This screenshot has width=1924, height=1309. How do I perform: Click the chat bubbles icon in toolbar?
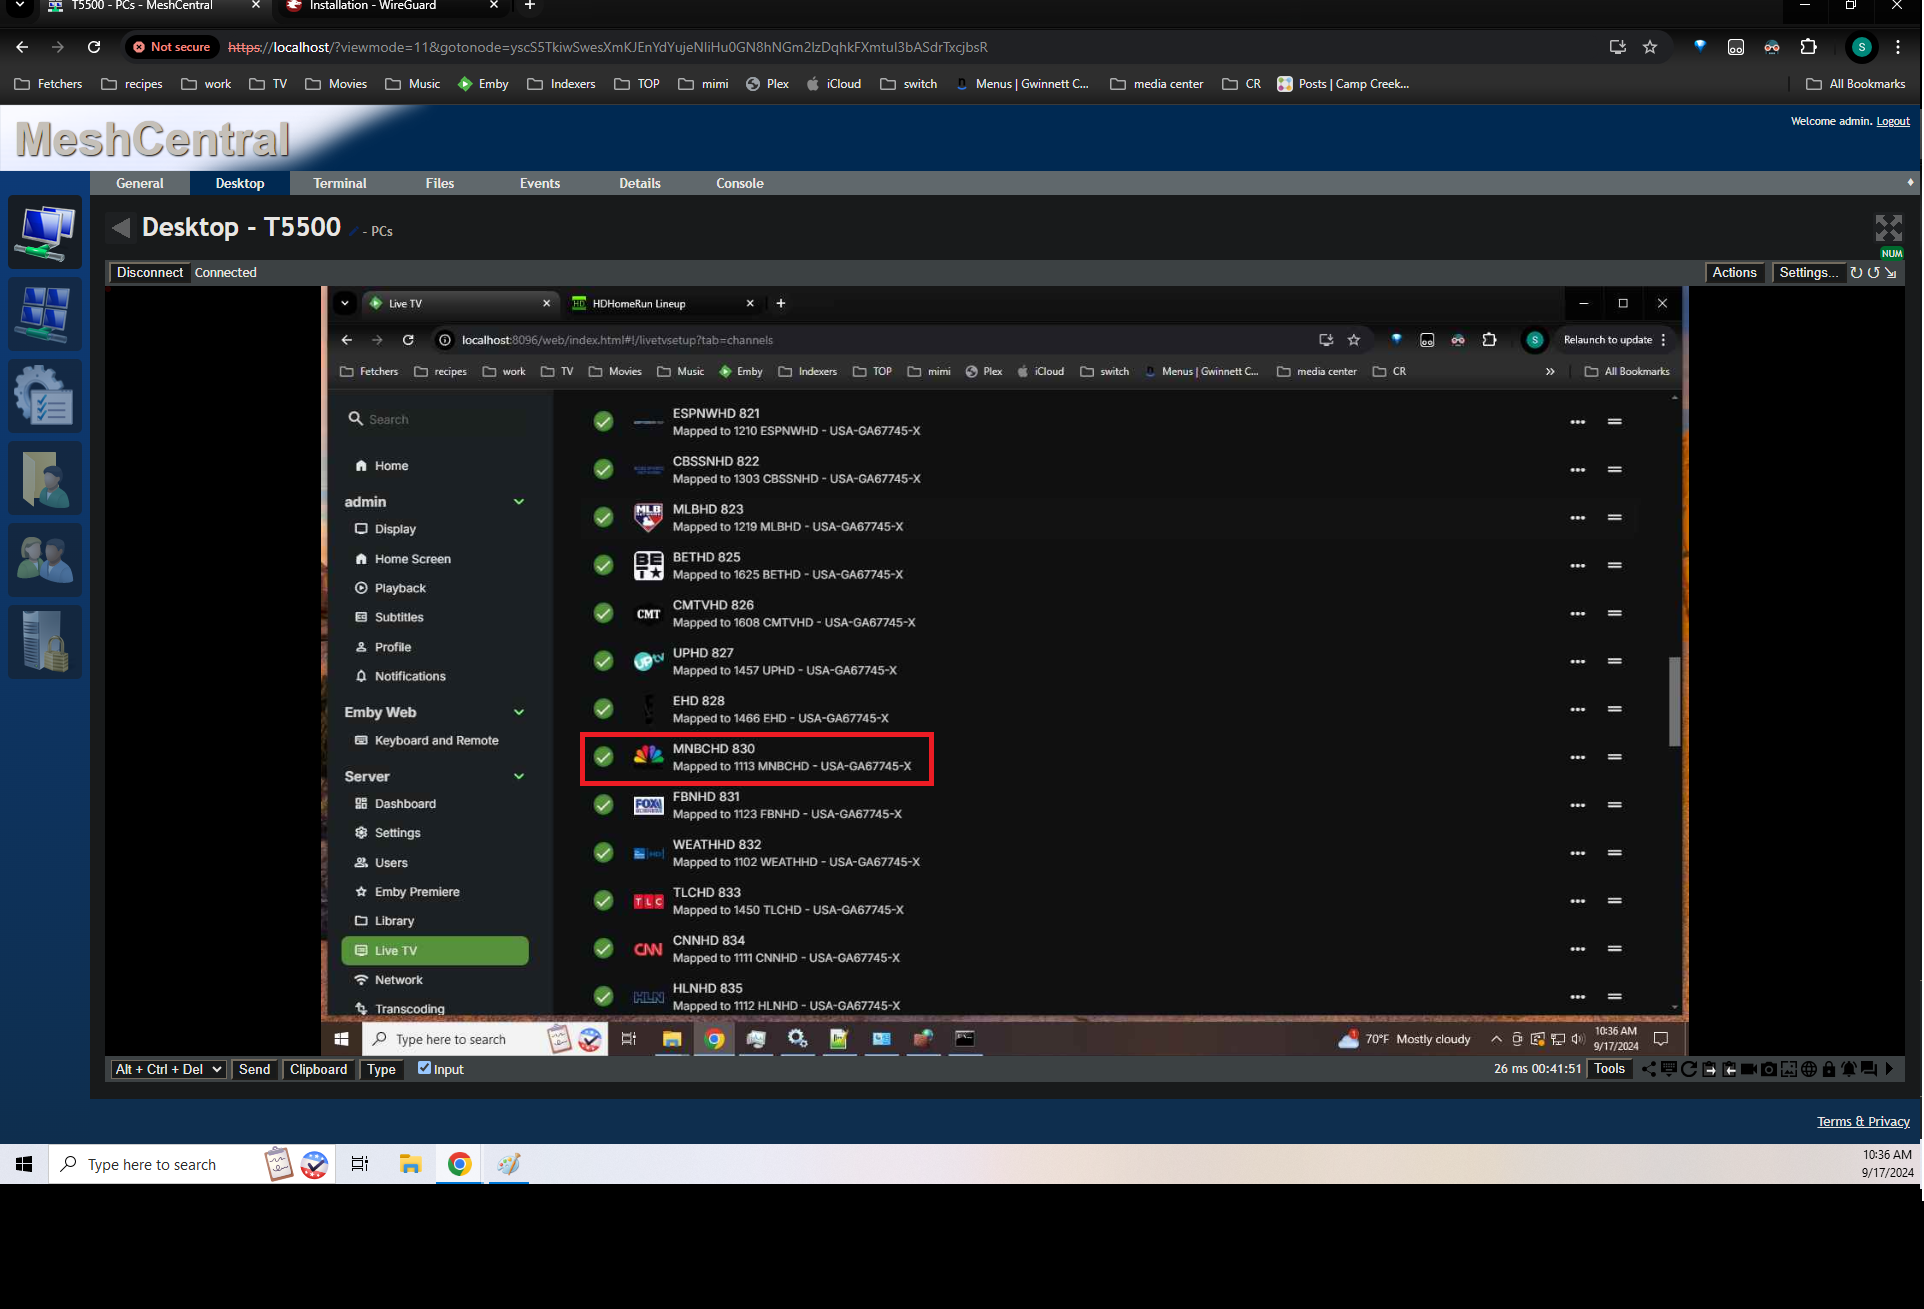coord(1869,1069)
